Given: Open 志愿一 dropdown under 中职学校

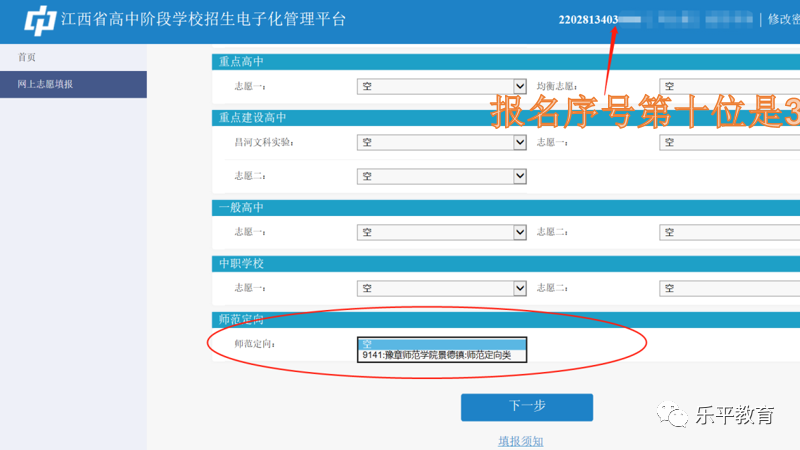Looking at the screenshot, I should 441,288.
